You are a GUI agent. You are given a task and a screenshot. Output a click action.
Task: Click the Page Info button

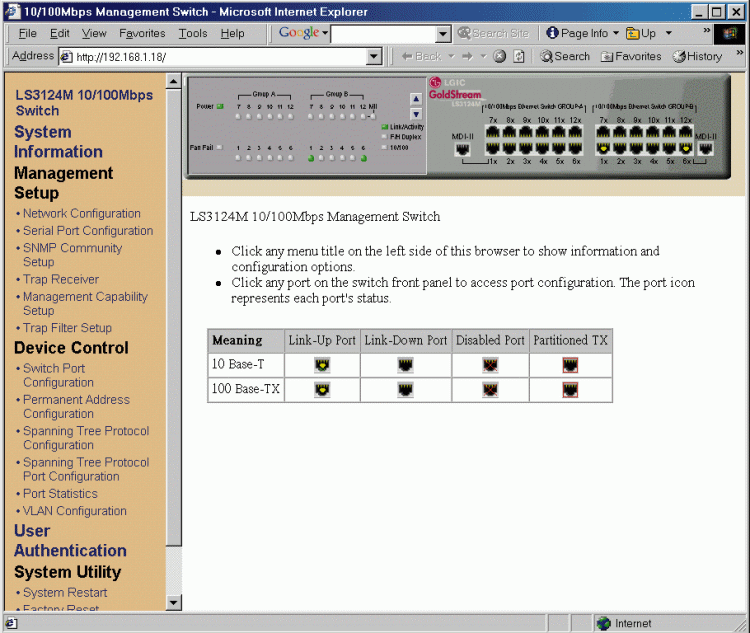(x=577, y=33)
